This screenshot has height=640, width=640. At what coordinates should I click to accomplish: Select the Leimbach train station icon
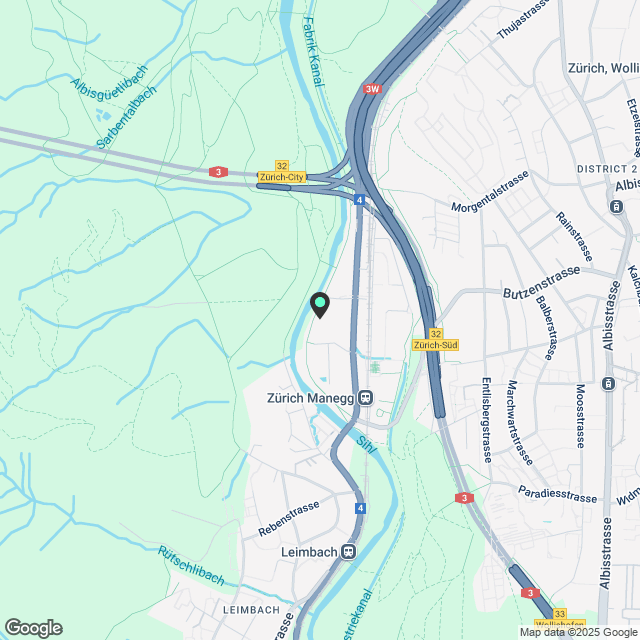(x=349, y=552)
